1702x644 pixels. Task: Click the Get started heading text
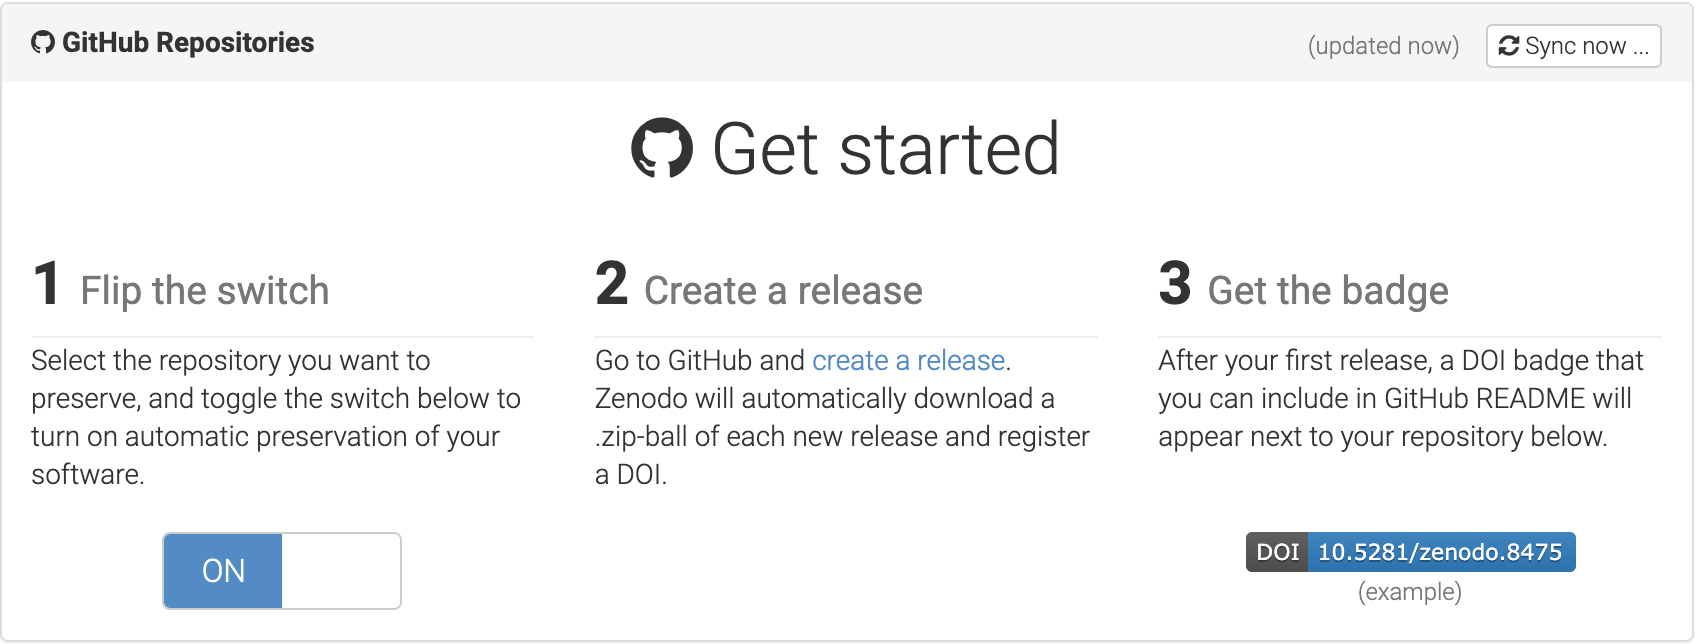point(886,149)
